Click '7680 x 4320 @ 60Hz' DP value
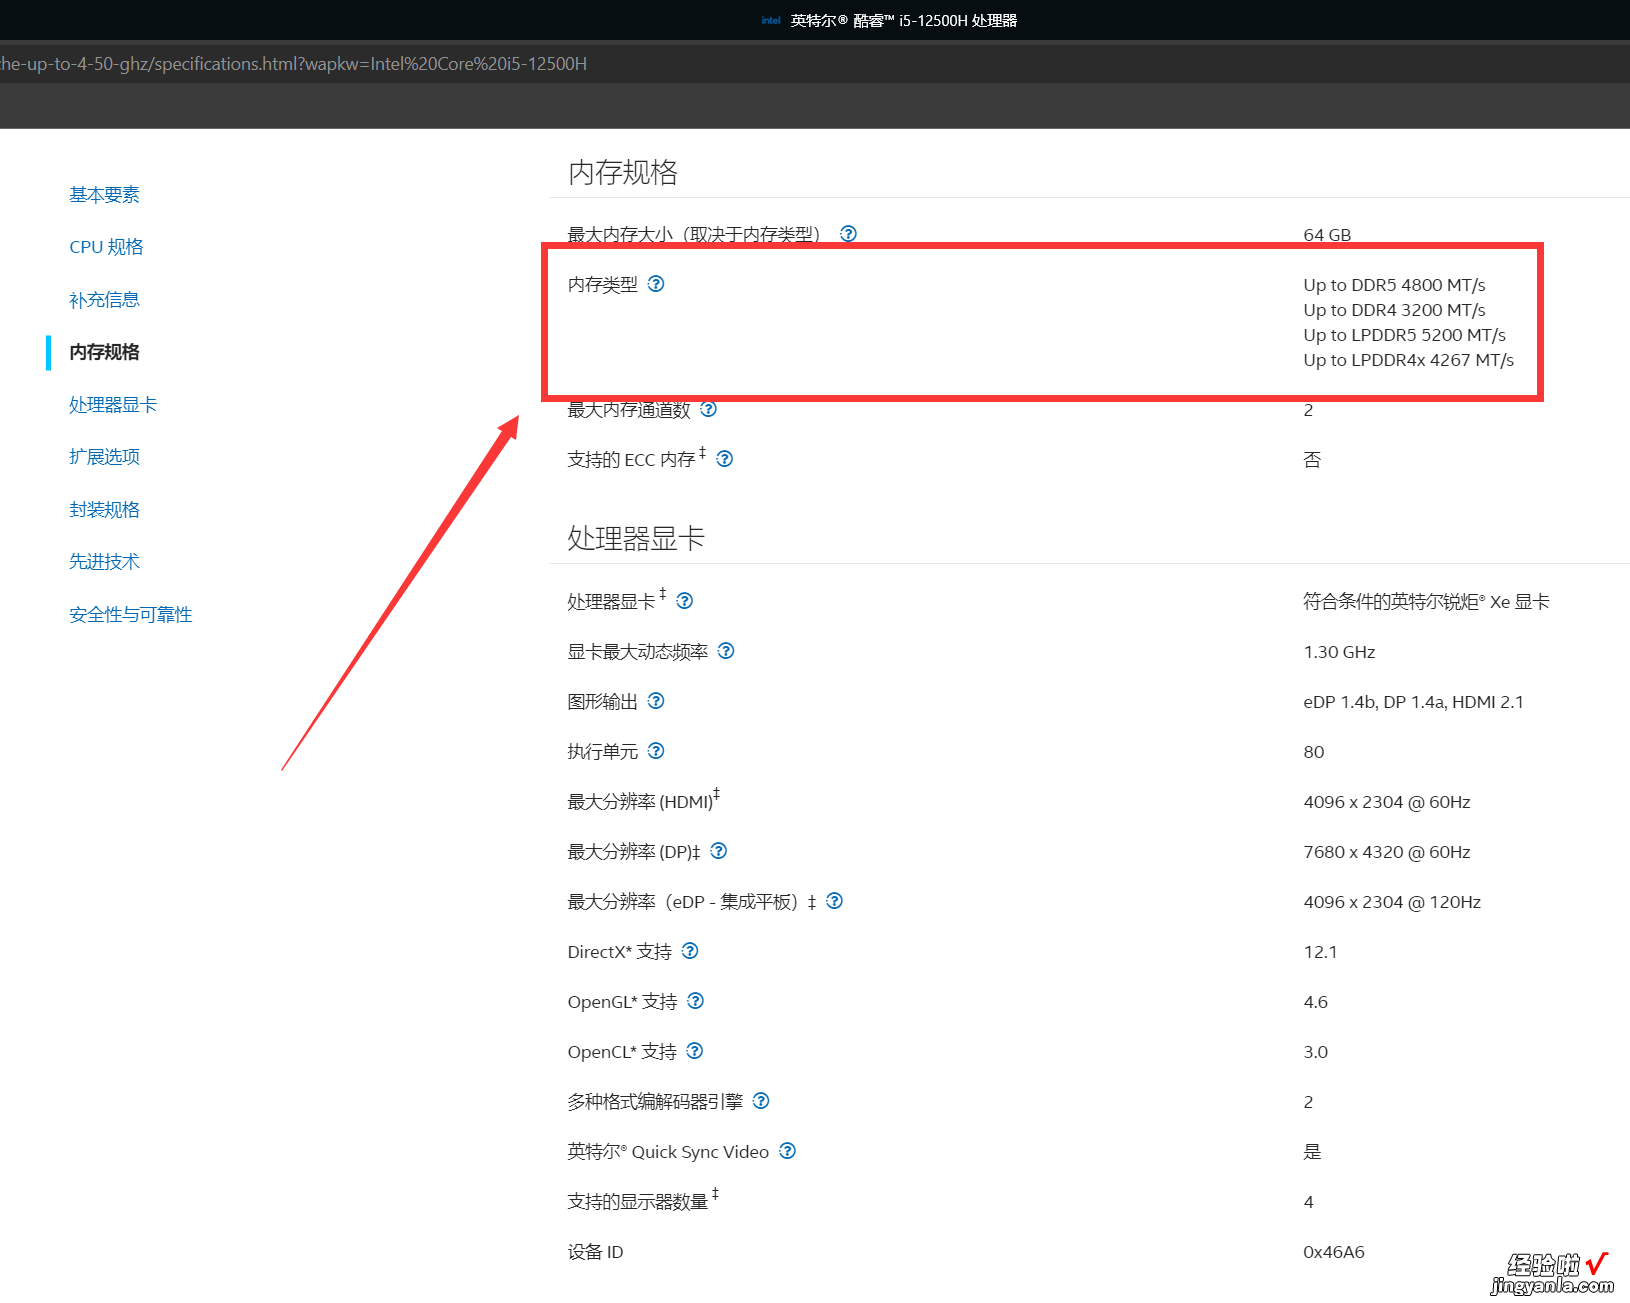The image size is (1630, 1303). 1386,852
